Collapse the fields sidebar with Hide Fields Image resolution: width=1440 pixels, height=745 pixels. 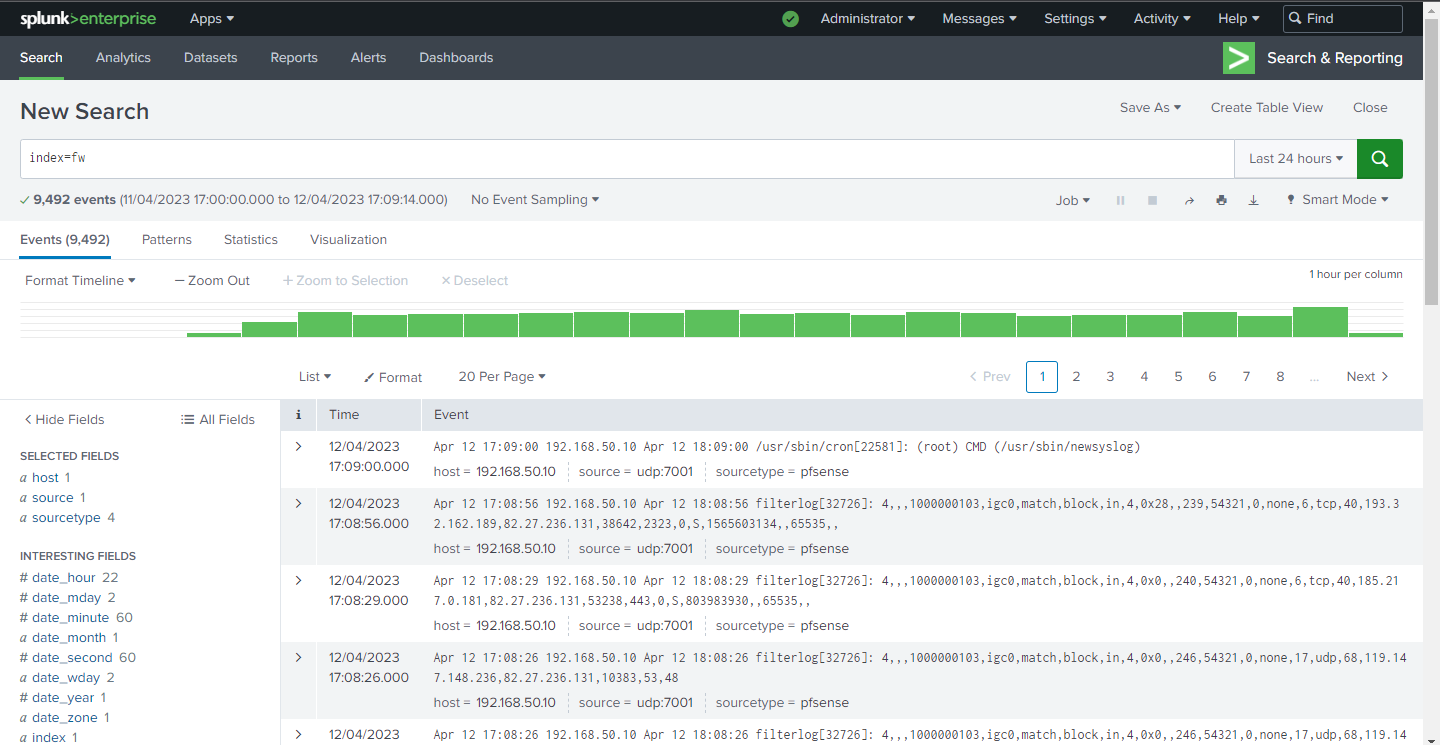(x=63, y=419)
